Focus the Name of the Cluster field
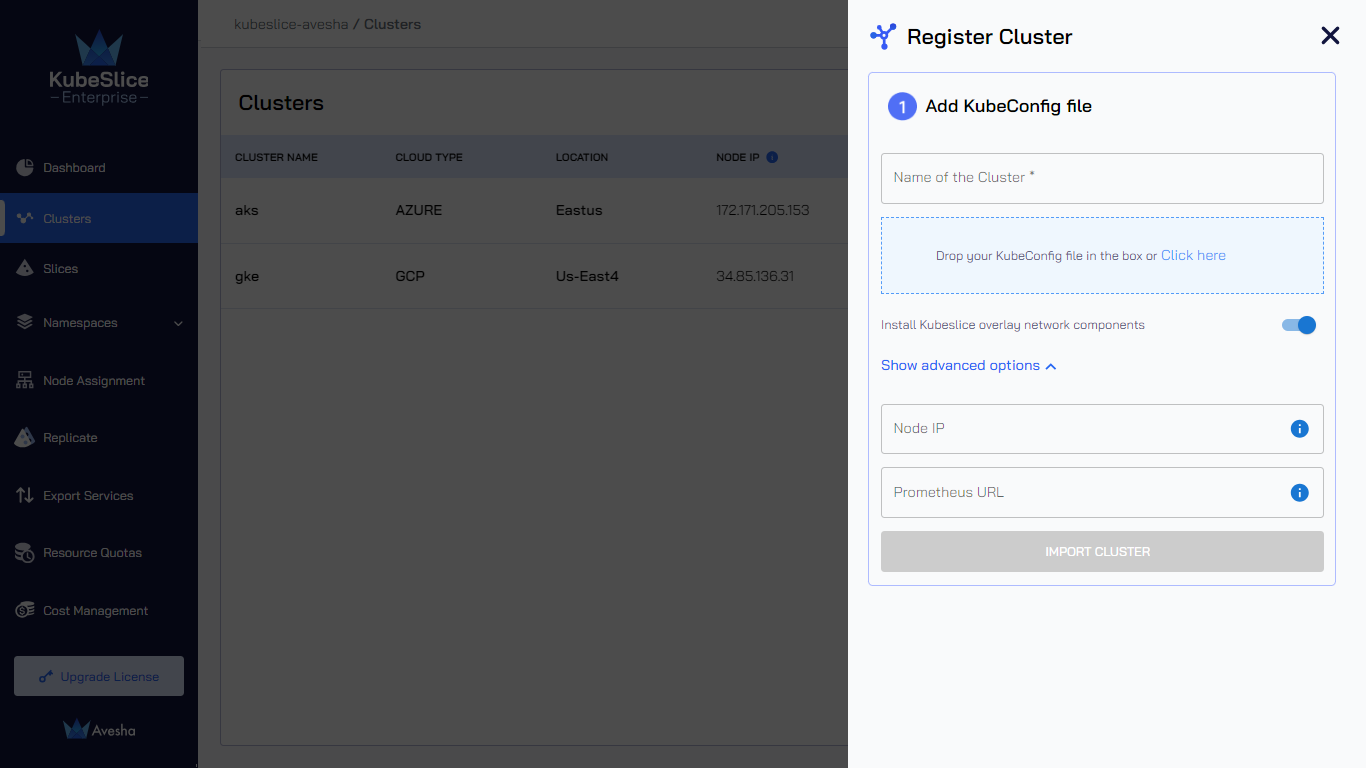The image size is (1366, 768). pos(1102,178)
